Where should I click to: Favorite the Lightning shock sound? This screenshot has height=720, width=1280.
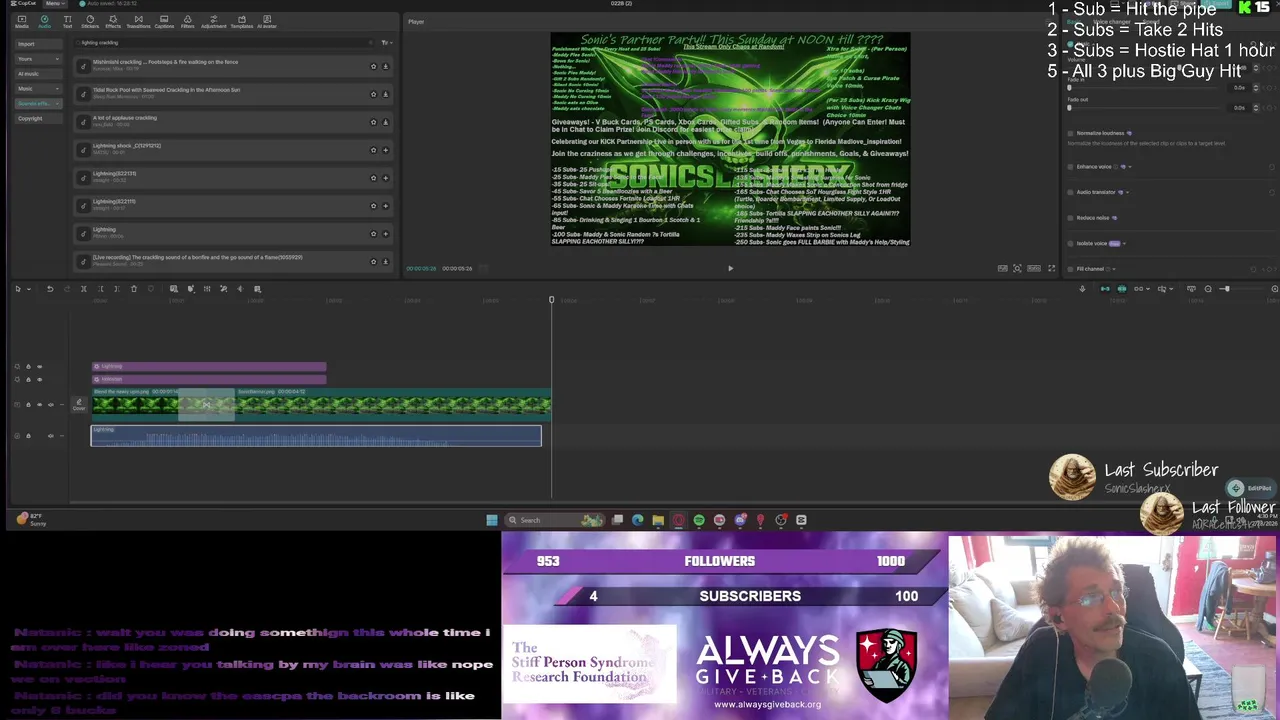pos(373,151)
